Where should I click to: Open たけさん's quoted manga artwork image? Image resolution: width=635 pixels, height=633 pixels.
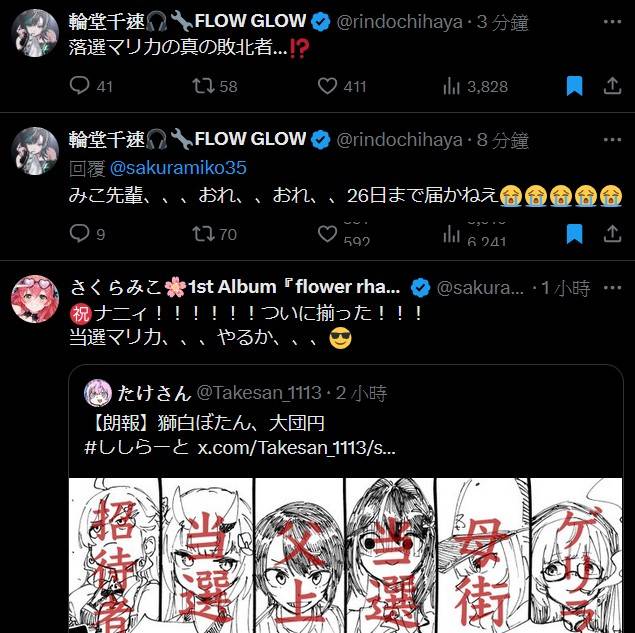point(345,555)
